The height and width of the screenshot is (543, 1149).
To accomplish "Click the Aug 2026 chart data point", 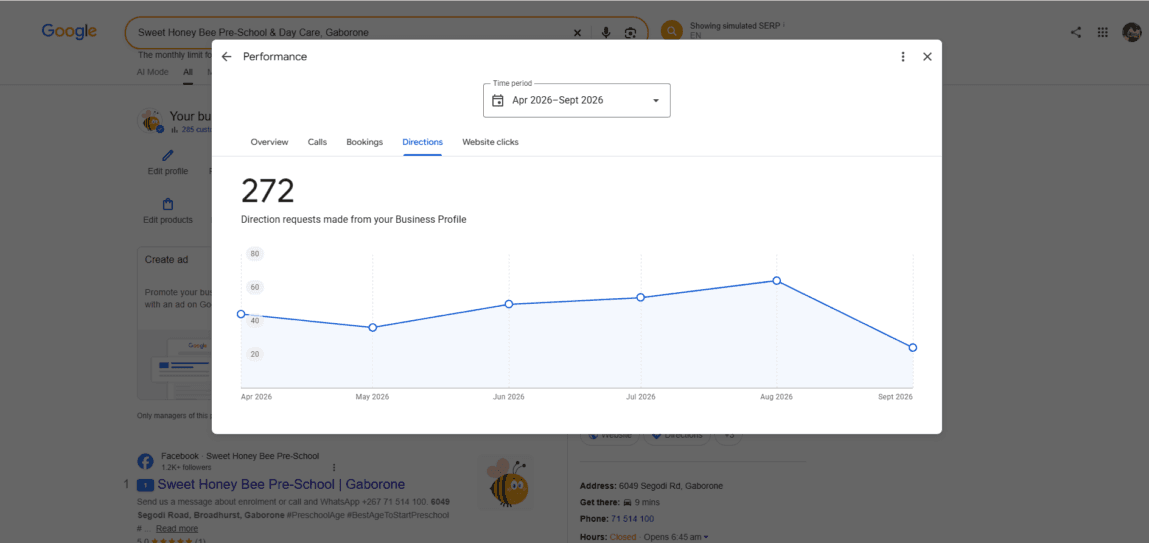I will click(777, 281).
